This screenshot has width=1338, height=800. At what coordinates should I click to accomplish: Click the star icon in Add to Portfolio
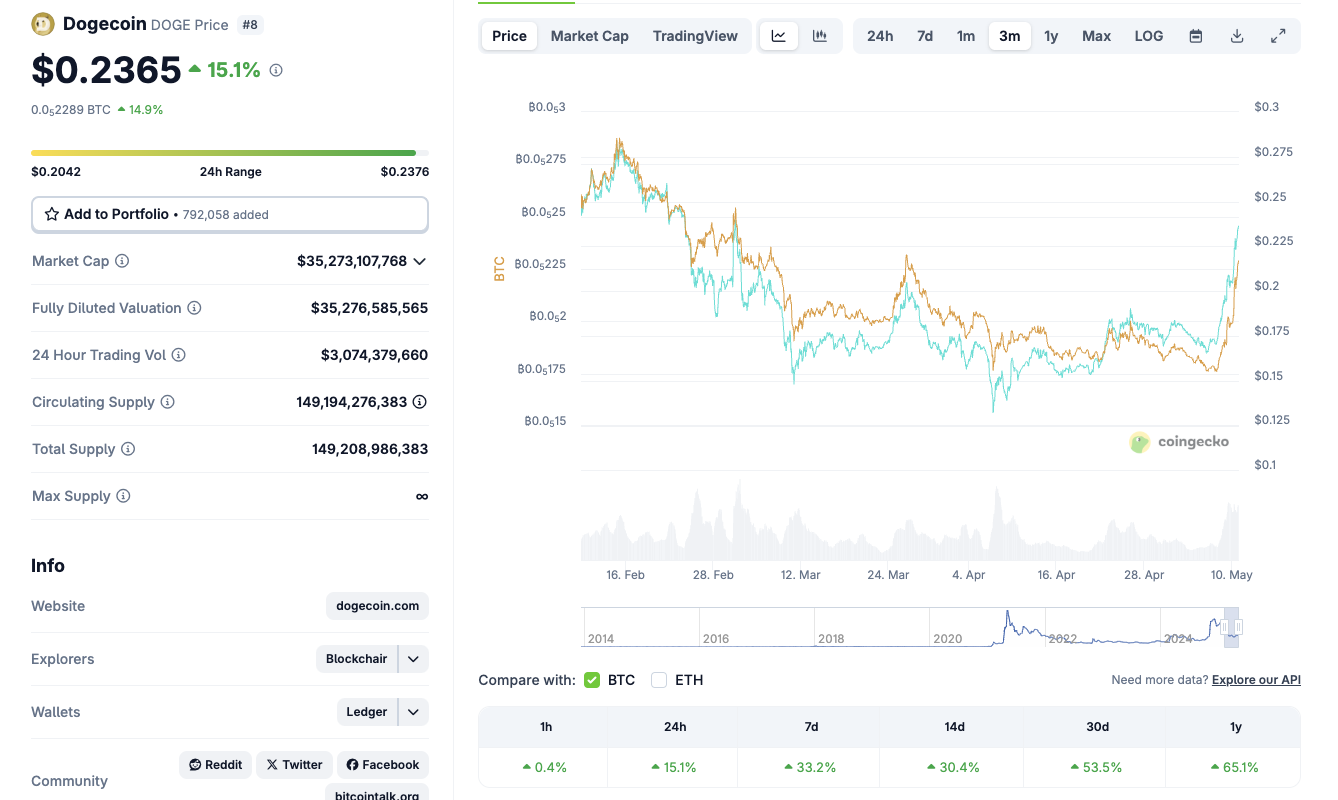52,214
